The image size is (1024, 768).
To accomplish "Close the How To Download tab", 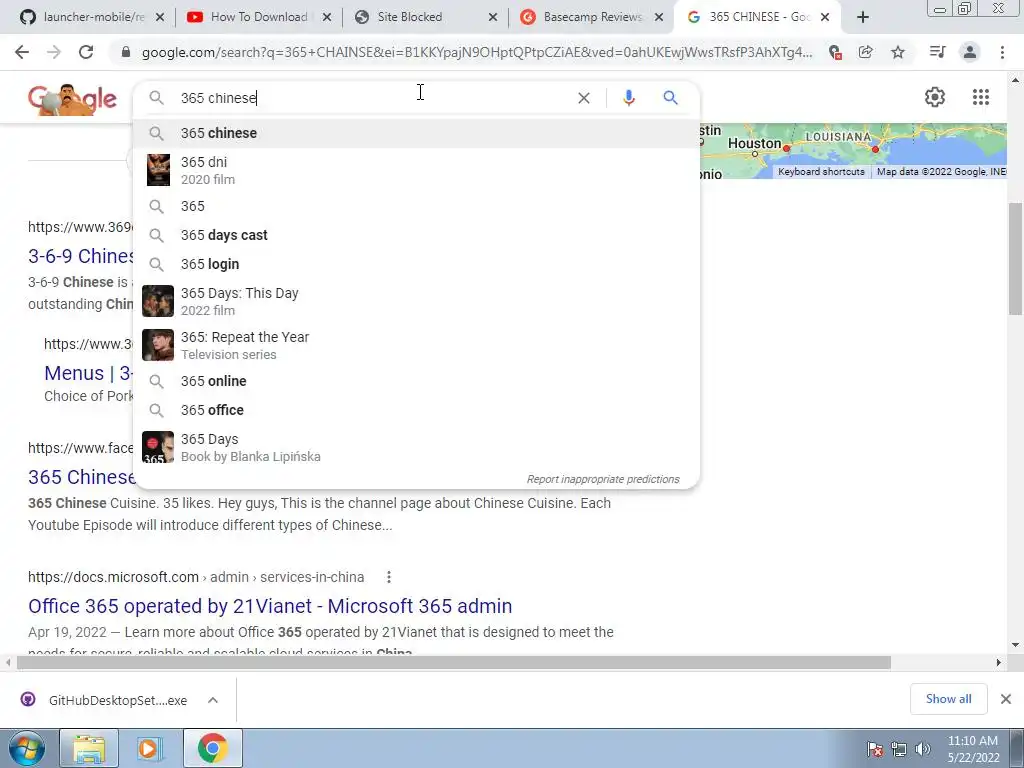I will 327,17.
